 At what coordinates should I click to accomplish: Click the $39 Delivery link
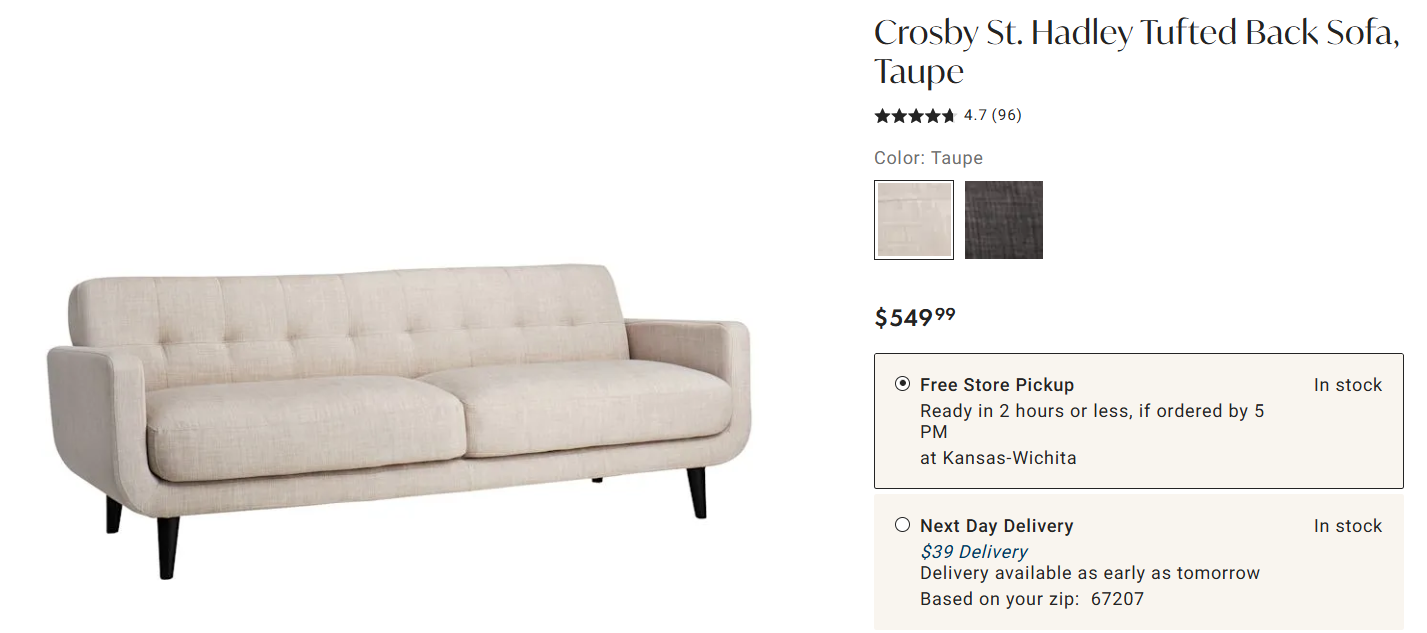pyautogui.click(x=973, y=551)
